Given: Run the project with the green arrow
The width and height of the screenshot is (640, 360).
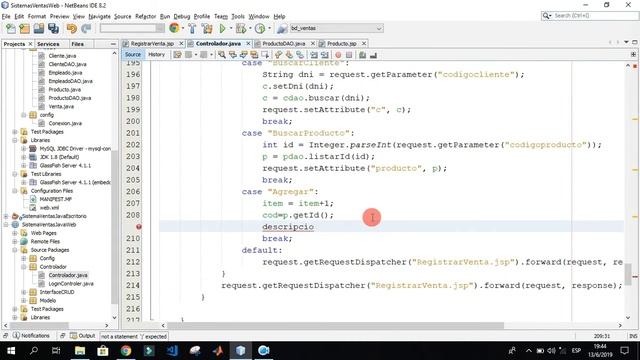Looking at the screenshot, I should click(222, 28).
